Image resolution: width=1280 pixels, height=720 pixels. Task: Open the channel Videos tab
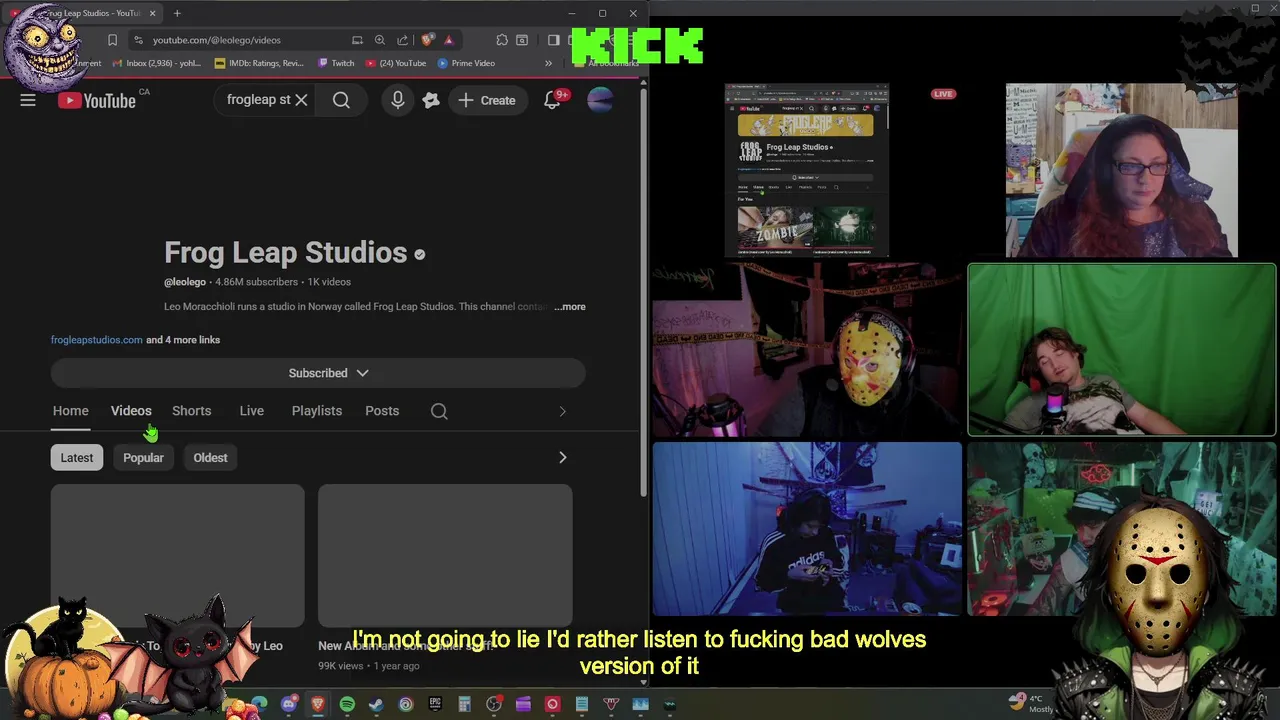pyautogui.click(x=131, y=411)
